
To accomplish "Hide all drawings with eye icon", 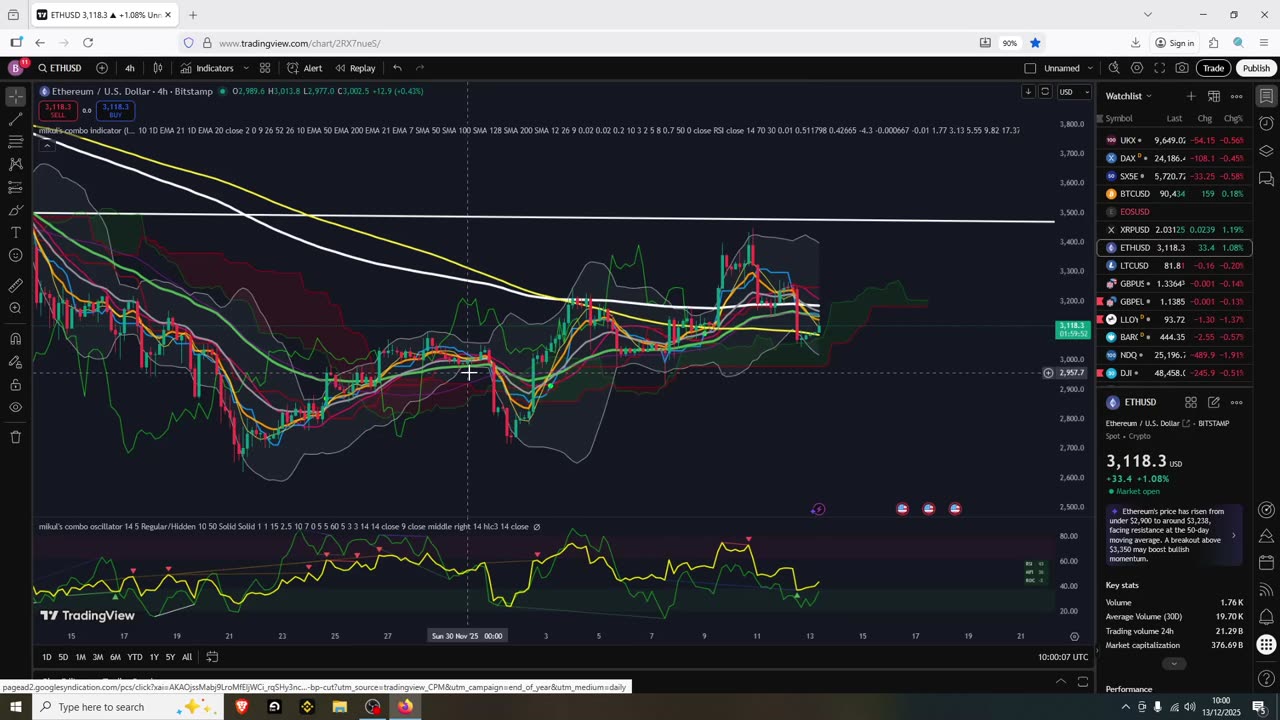I will (x=15, y=408).
